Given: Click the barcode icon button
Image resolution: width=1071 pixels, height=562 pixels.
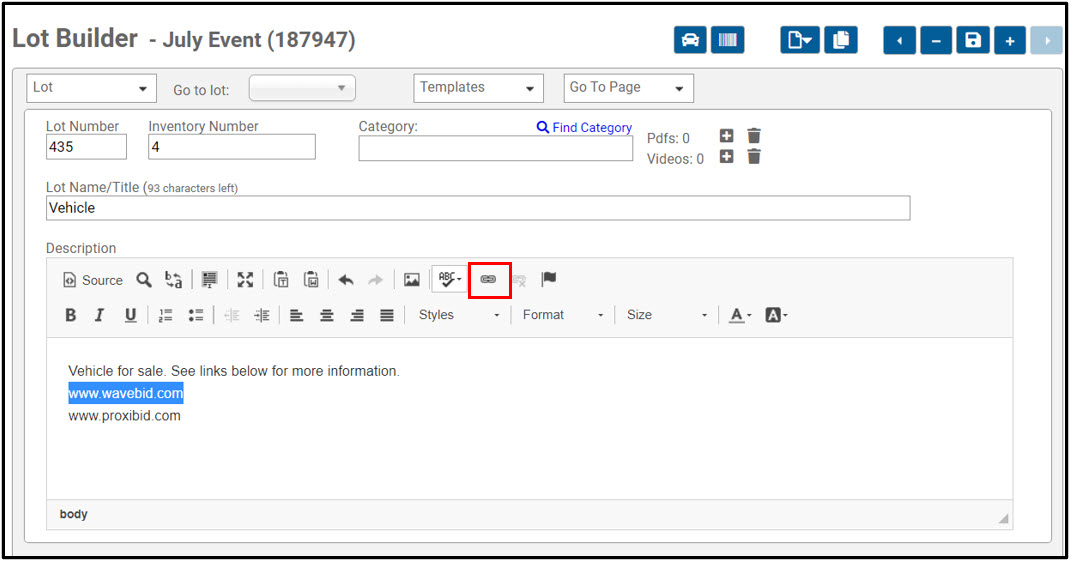Looking at the screenshot, I should [x=727, y=40].
